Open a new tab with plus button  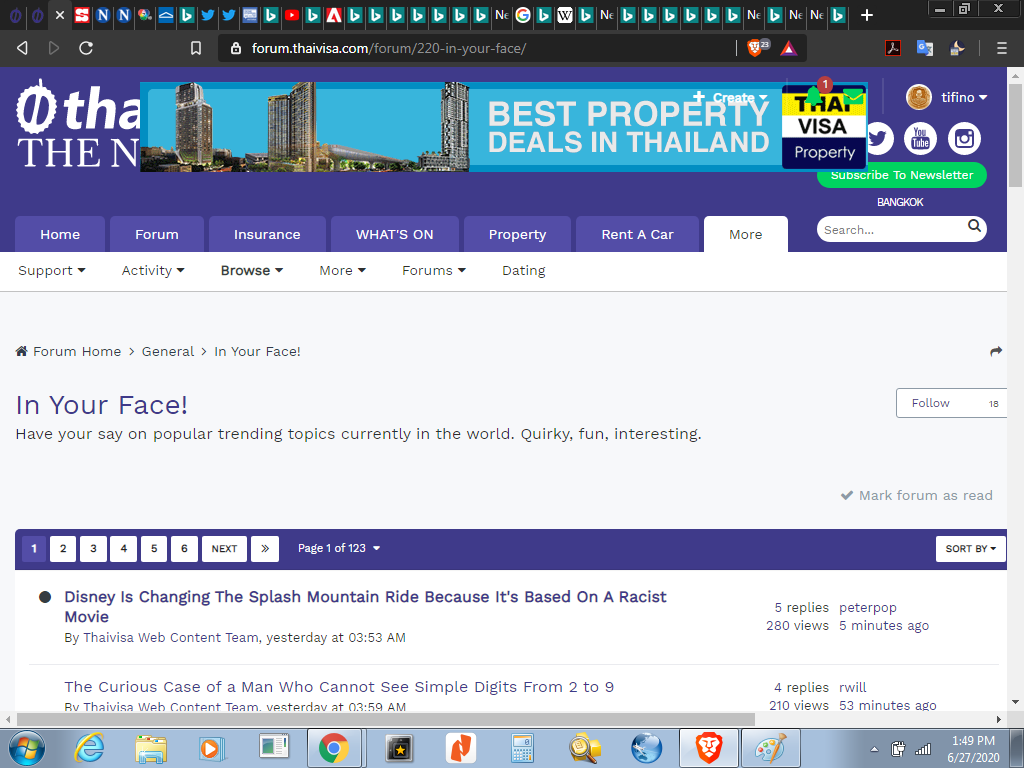point(867,15)
